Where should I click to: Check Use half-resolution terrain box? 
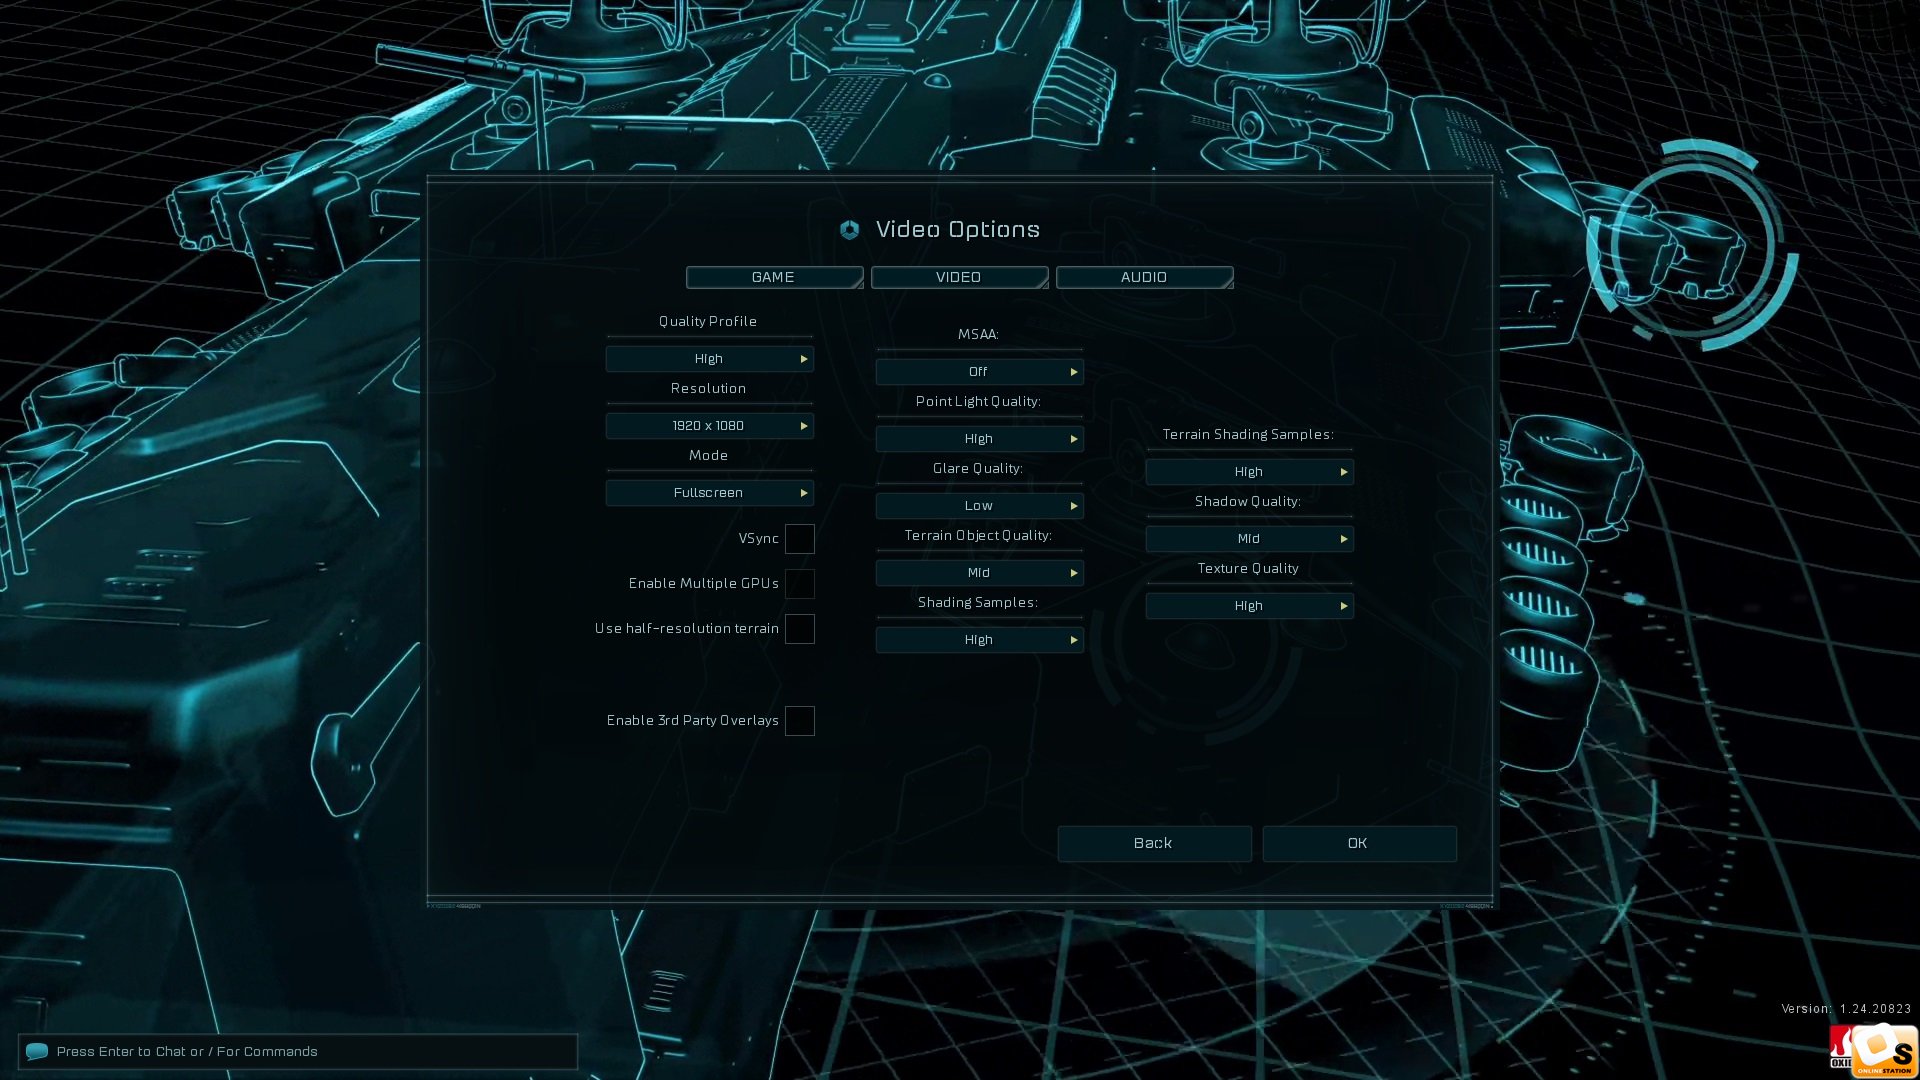(800, 629)
